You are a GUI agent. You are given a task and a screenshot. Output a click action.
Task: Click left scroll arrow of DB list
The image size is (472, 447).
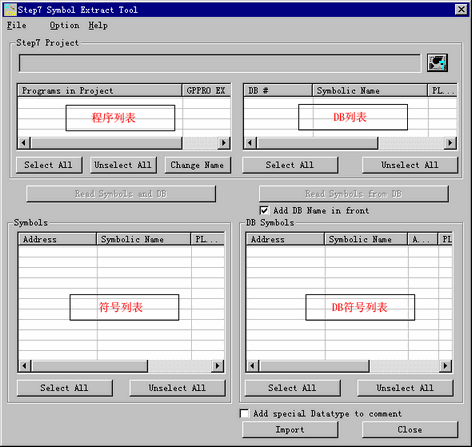tap(250, 143)
